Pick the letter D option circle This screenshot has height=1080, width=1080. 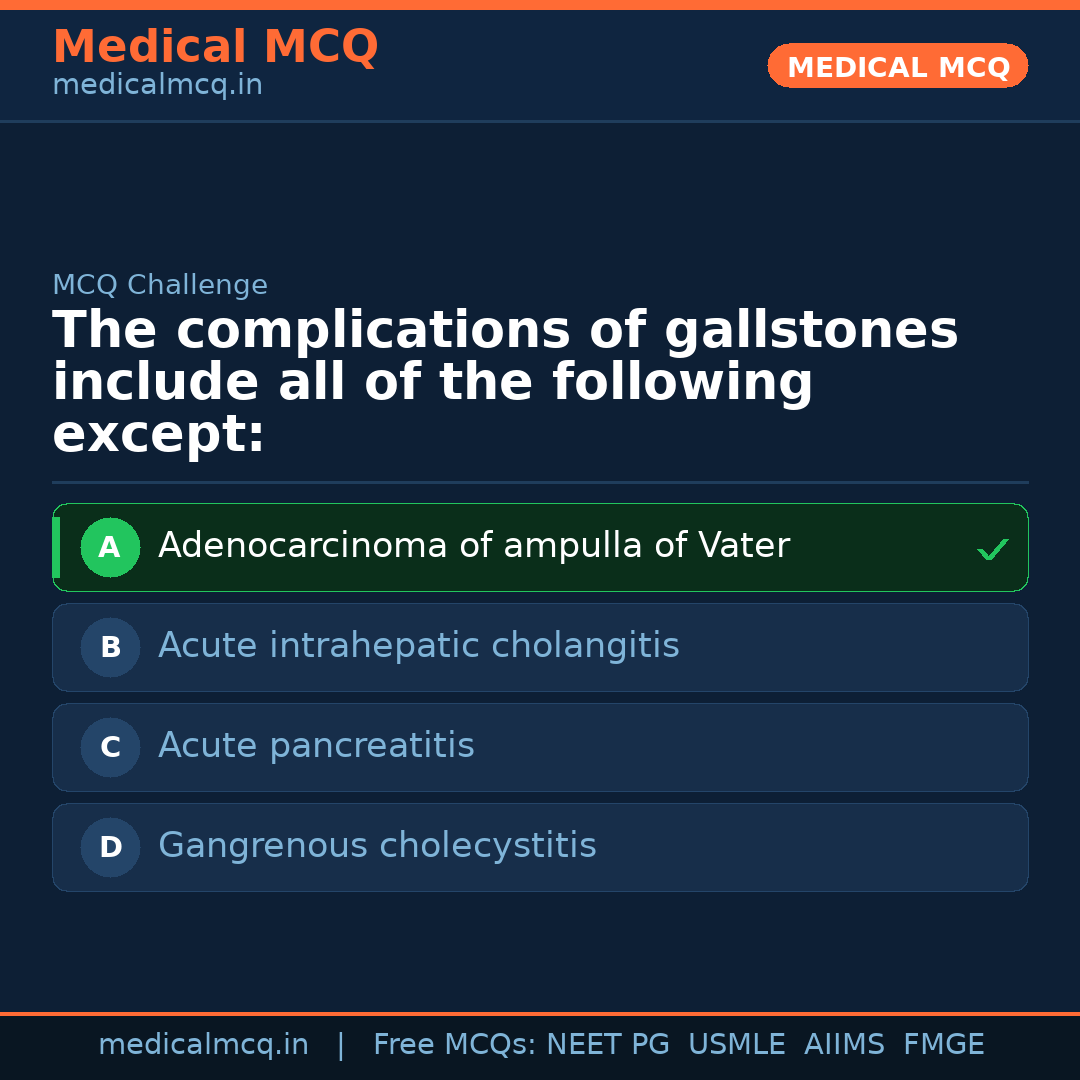click(x=110, y=847)
